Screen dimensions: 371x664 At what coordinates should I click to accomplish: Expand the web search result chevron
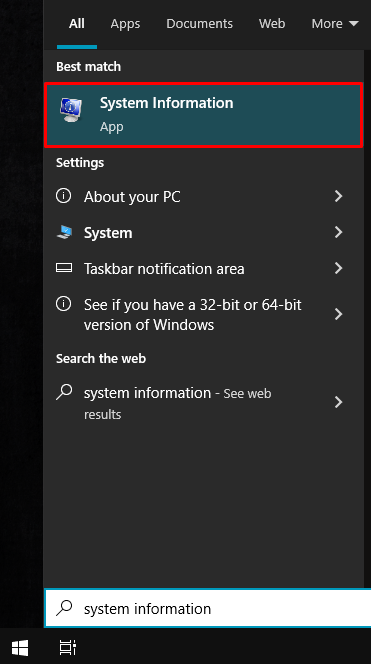[338, 402]
